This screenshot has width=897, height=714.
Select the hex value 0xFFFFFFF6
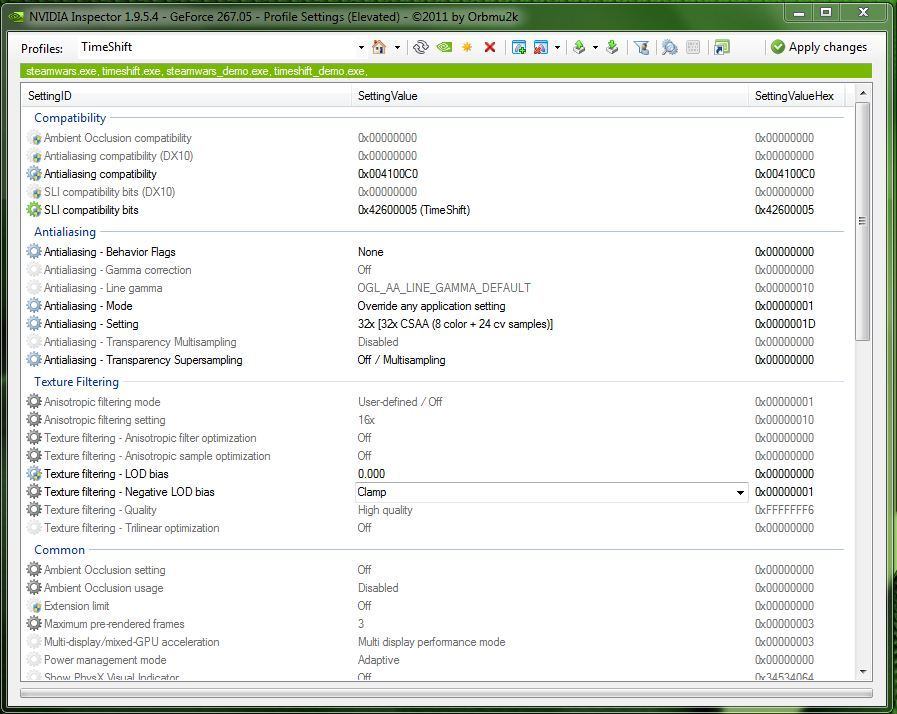click(784, 510)
